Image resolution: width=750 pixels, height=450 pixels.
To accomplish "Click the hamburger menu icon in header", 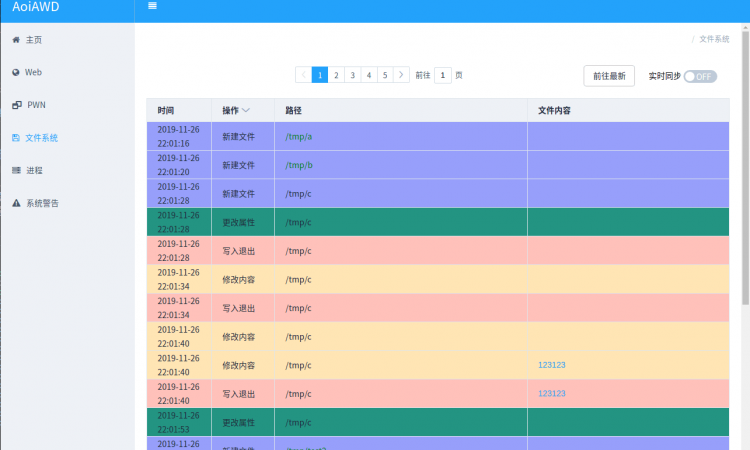I will [x=152, y=6].
